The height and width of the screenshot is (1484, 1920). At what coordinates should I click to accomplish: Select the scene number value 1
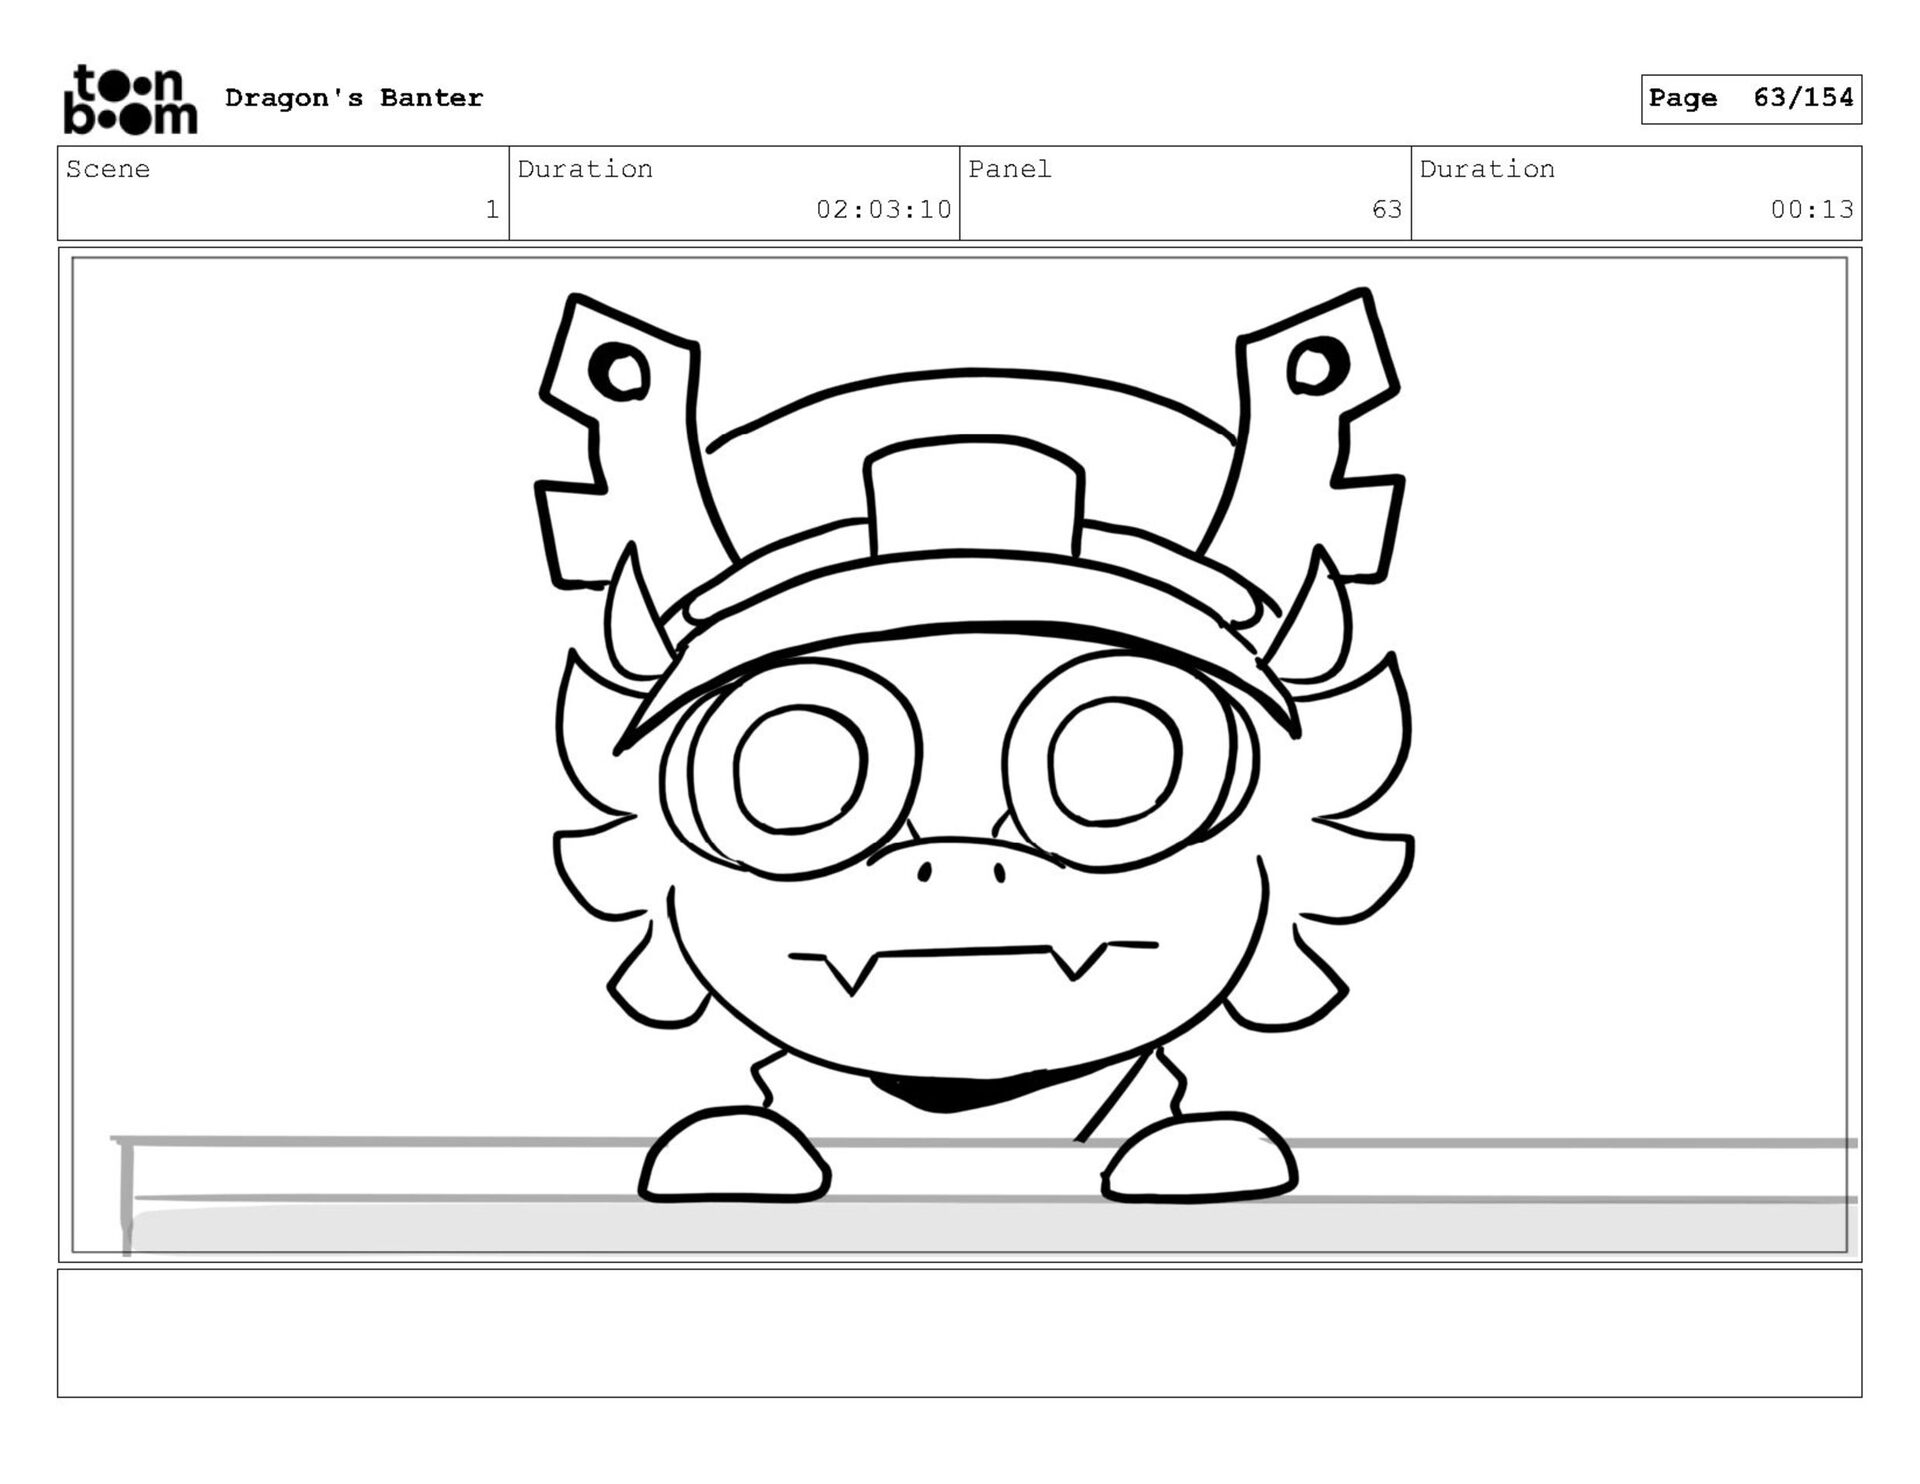click(x=491, y=209)
